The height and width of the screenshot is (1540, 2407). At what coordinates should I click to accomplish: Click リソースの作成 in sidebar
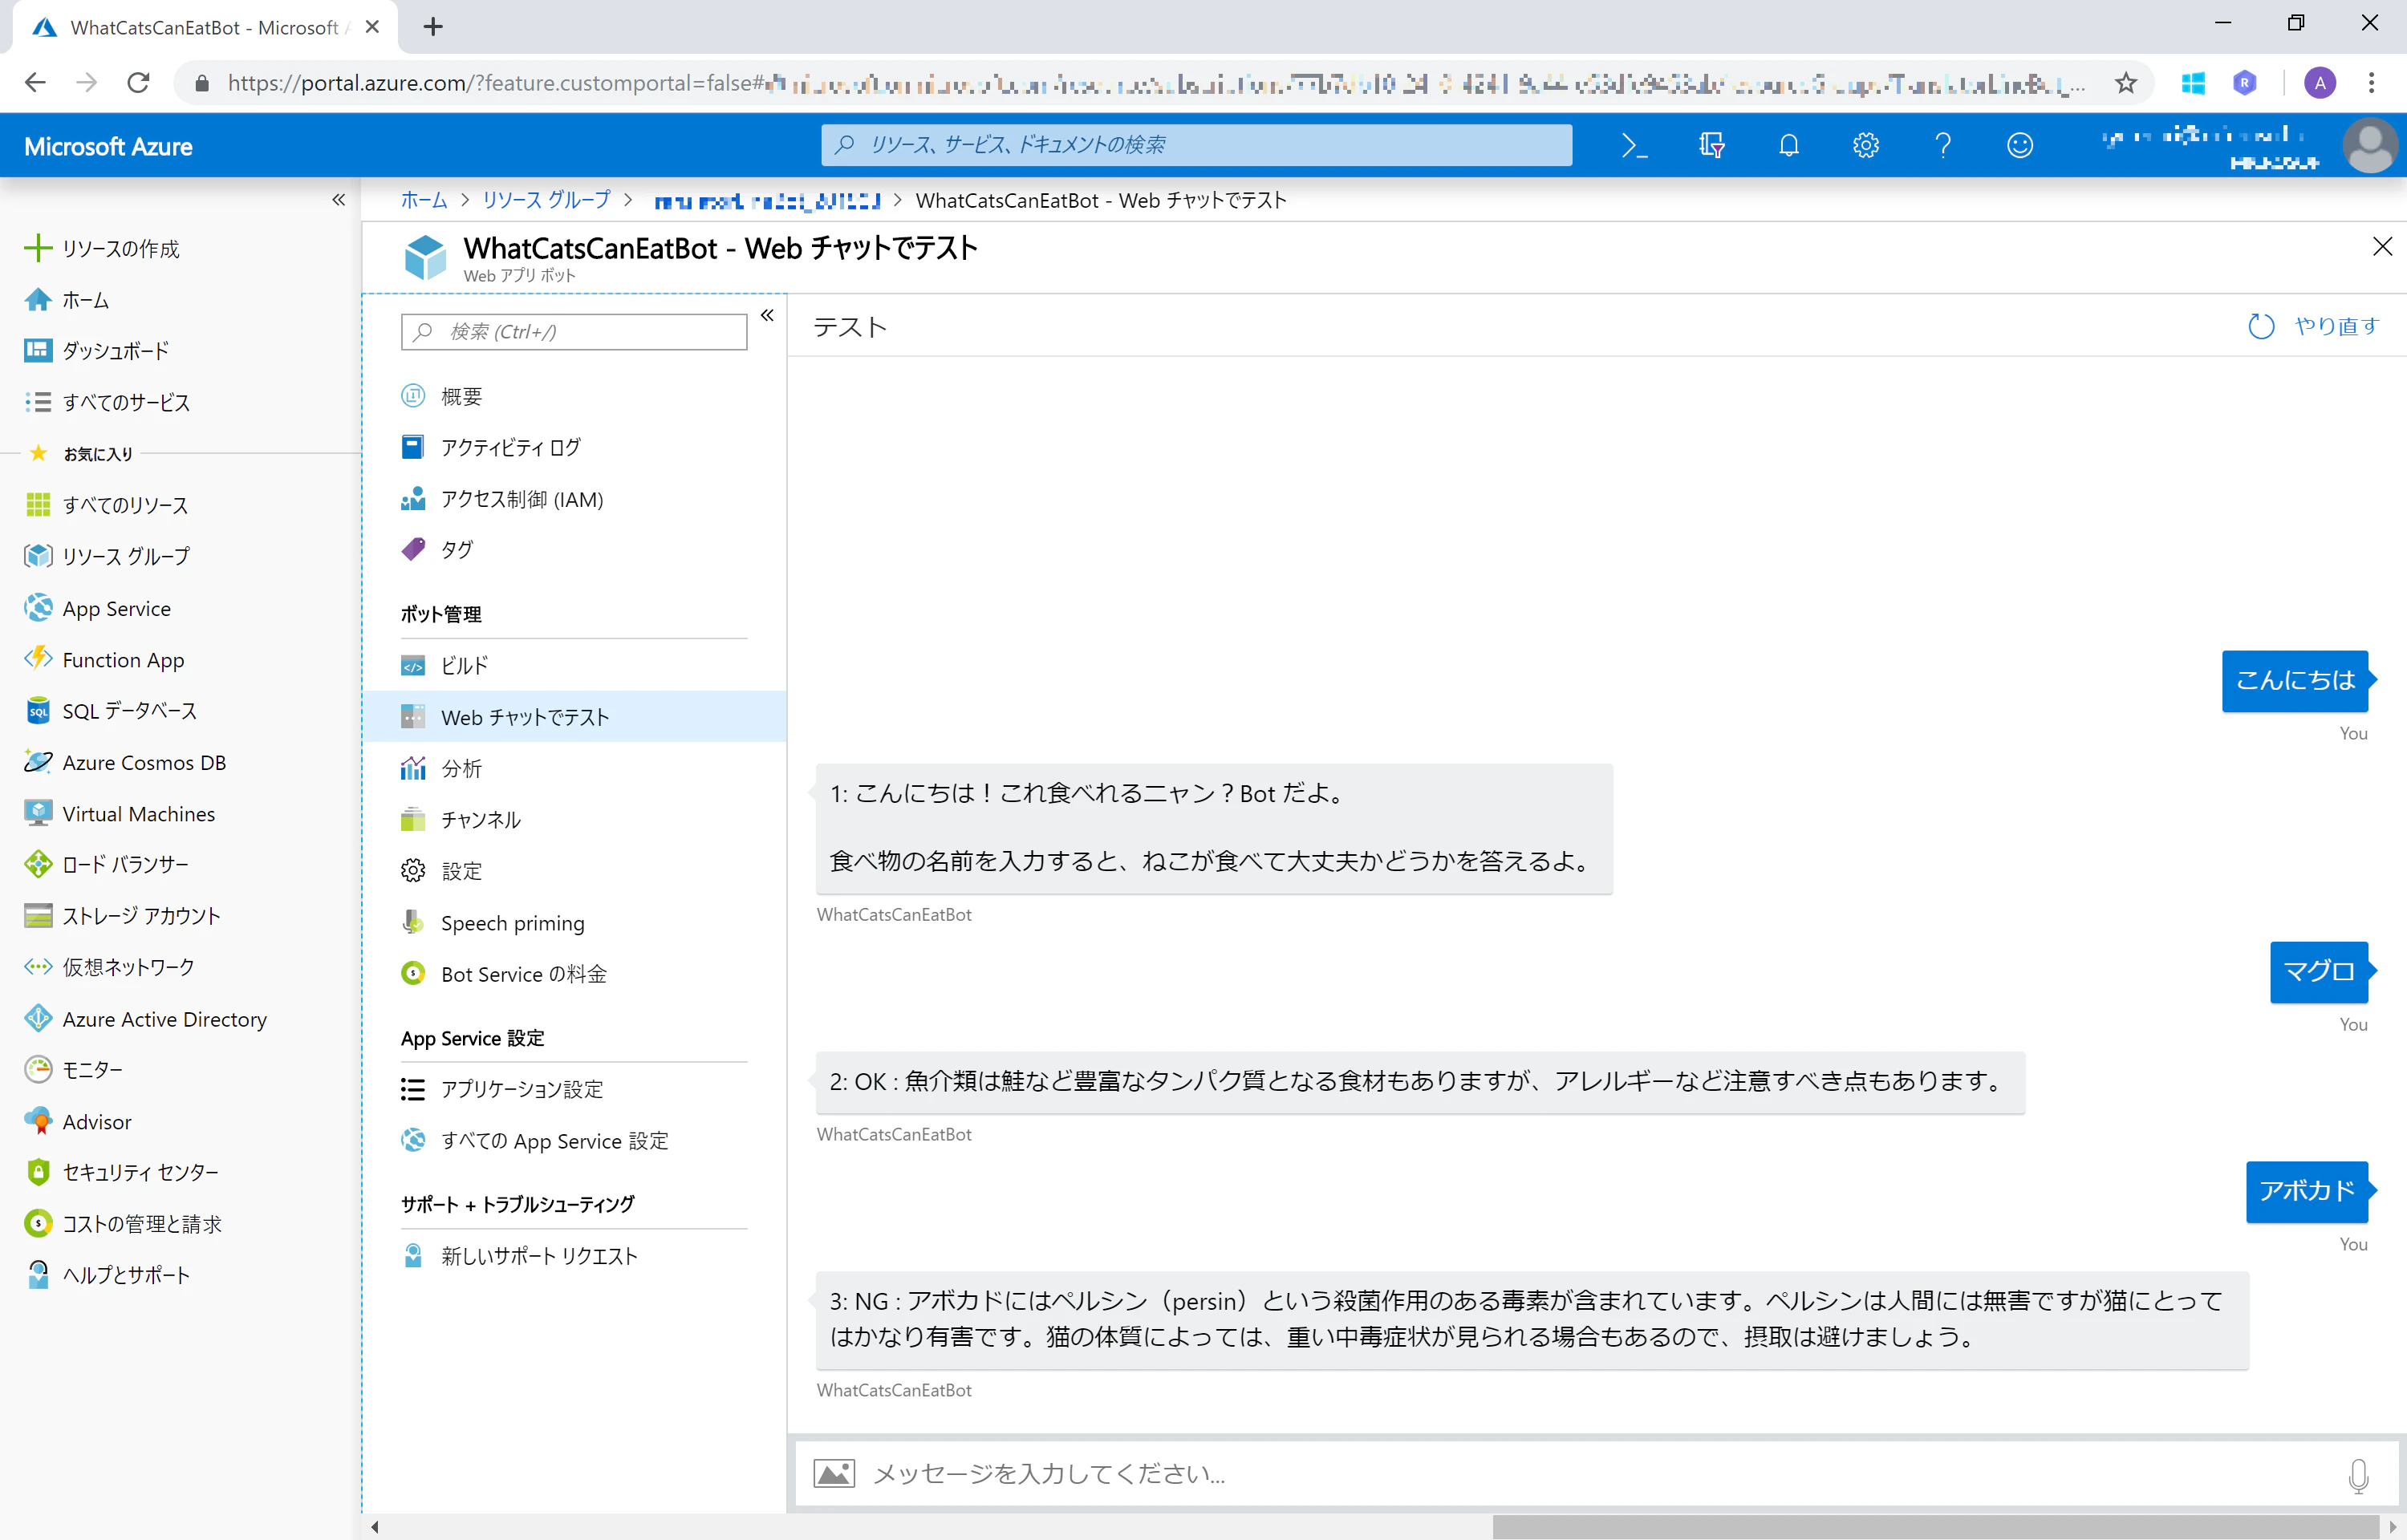[180, 248]
